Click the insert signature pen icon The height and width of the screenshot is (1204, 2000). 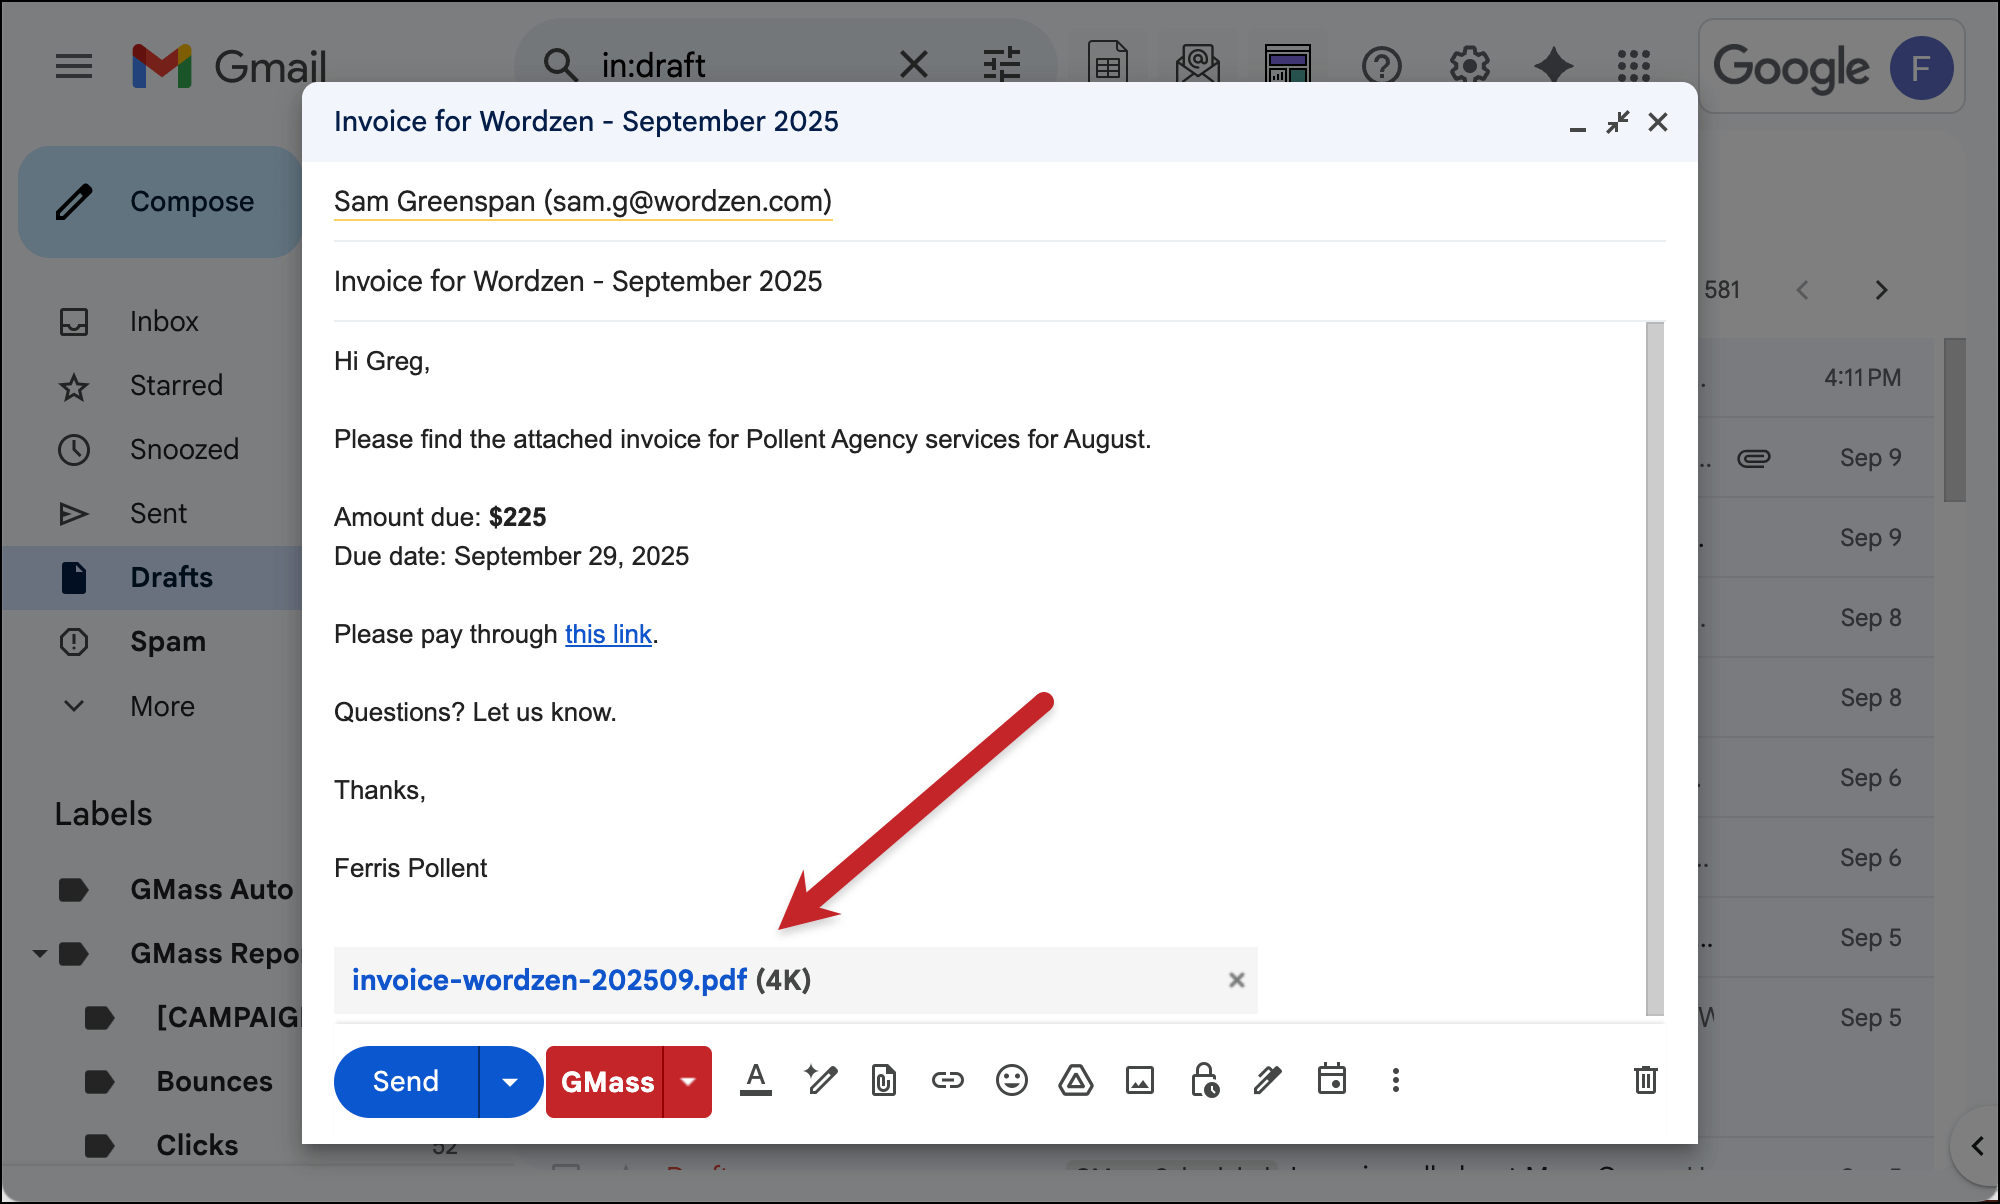coord(1267,1080)
